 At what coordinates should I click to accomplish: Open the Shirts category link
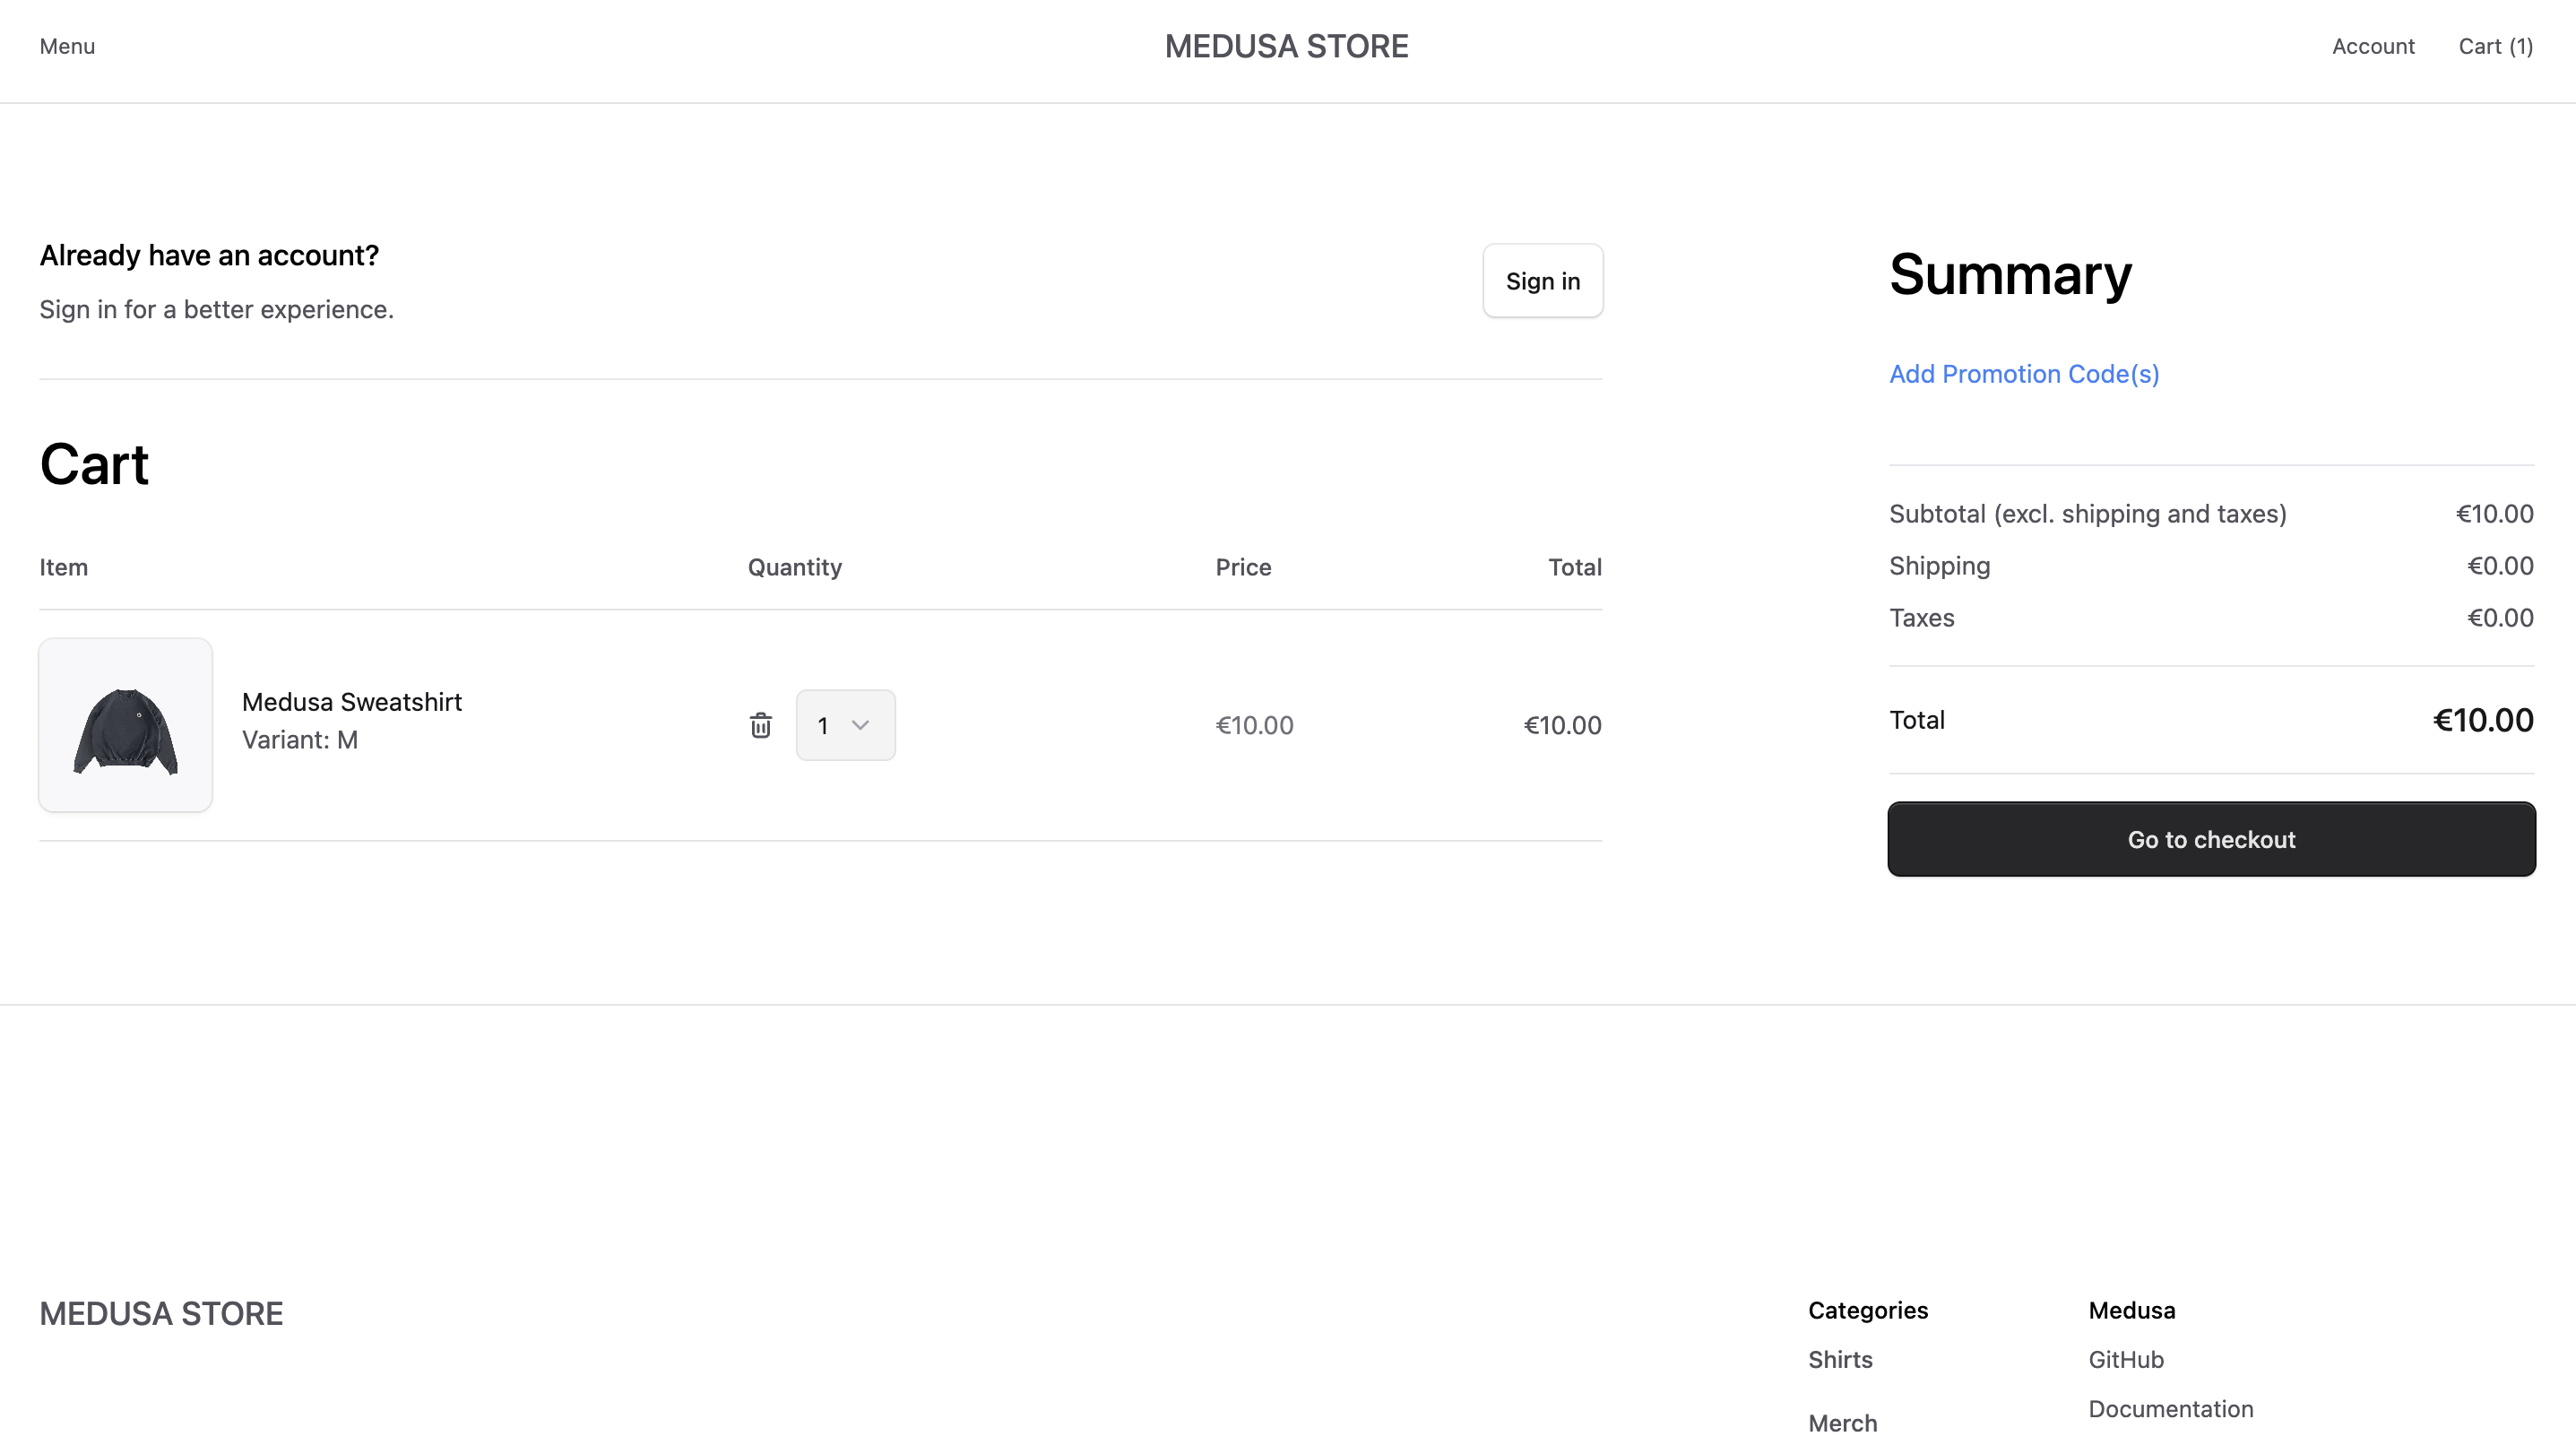coord(1840,1360)
